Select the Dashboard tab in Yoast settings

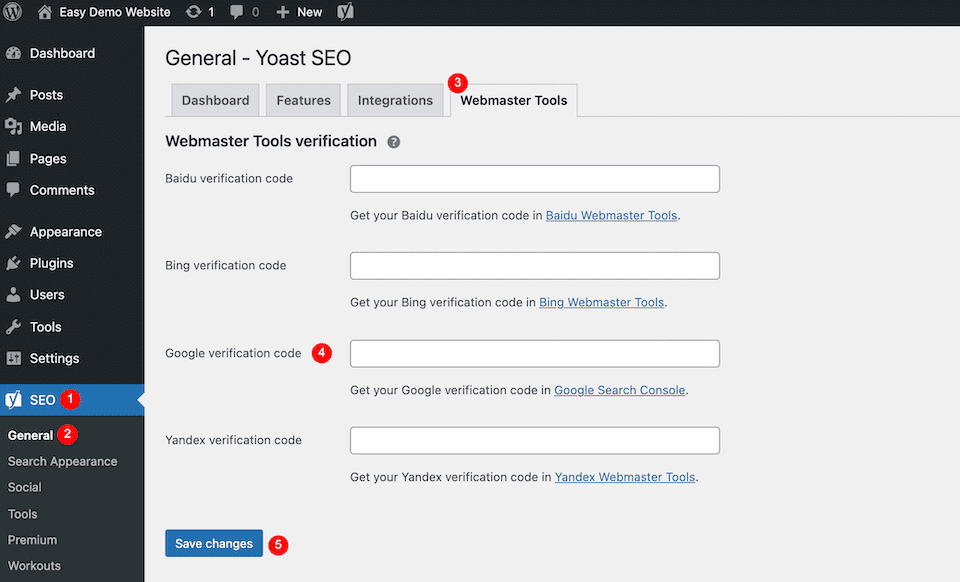coord(215,100)
